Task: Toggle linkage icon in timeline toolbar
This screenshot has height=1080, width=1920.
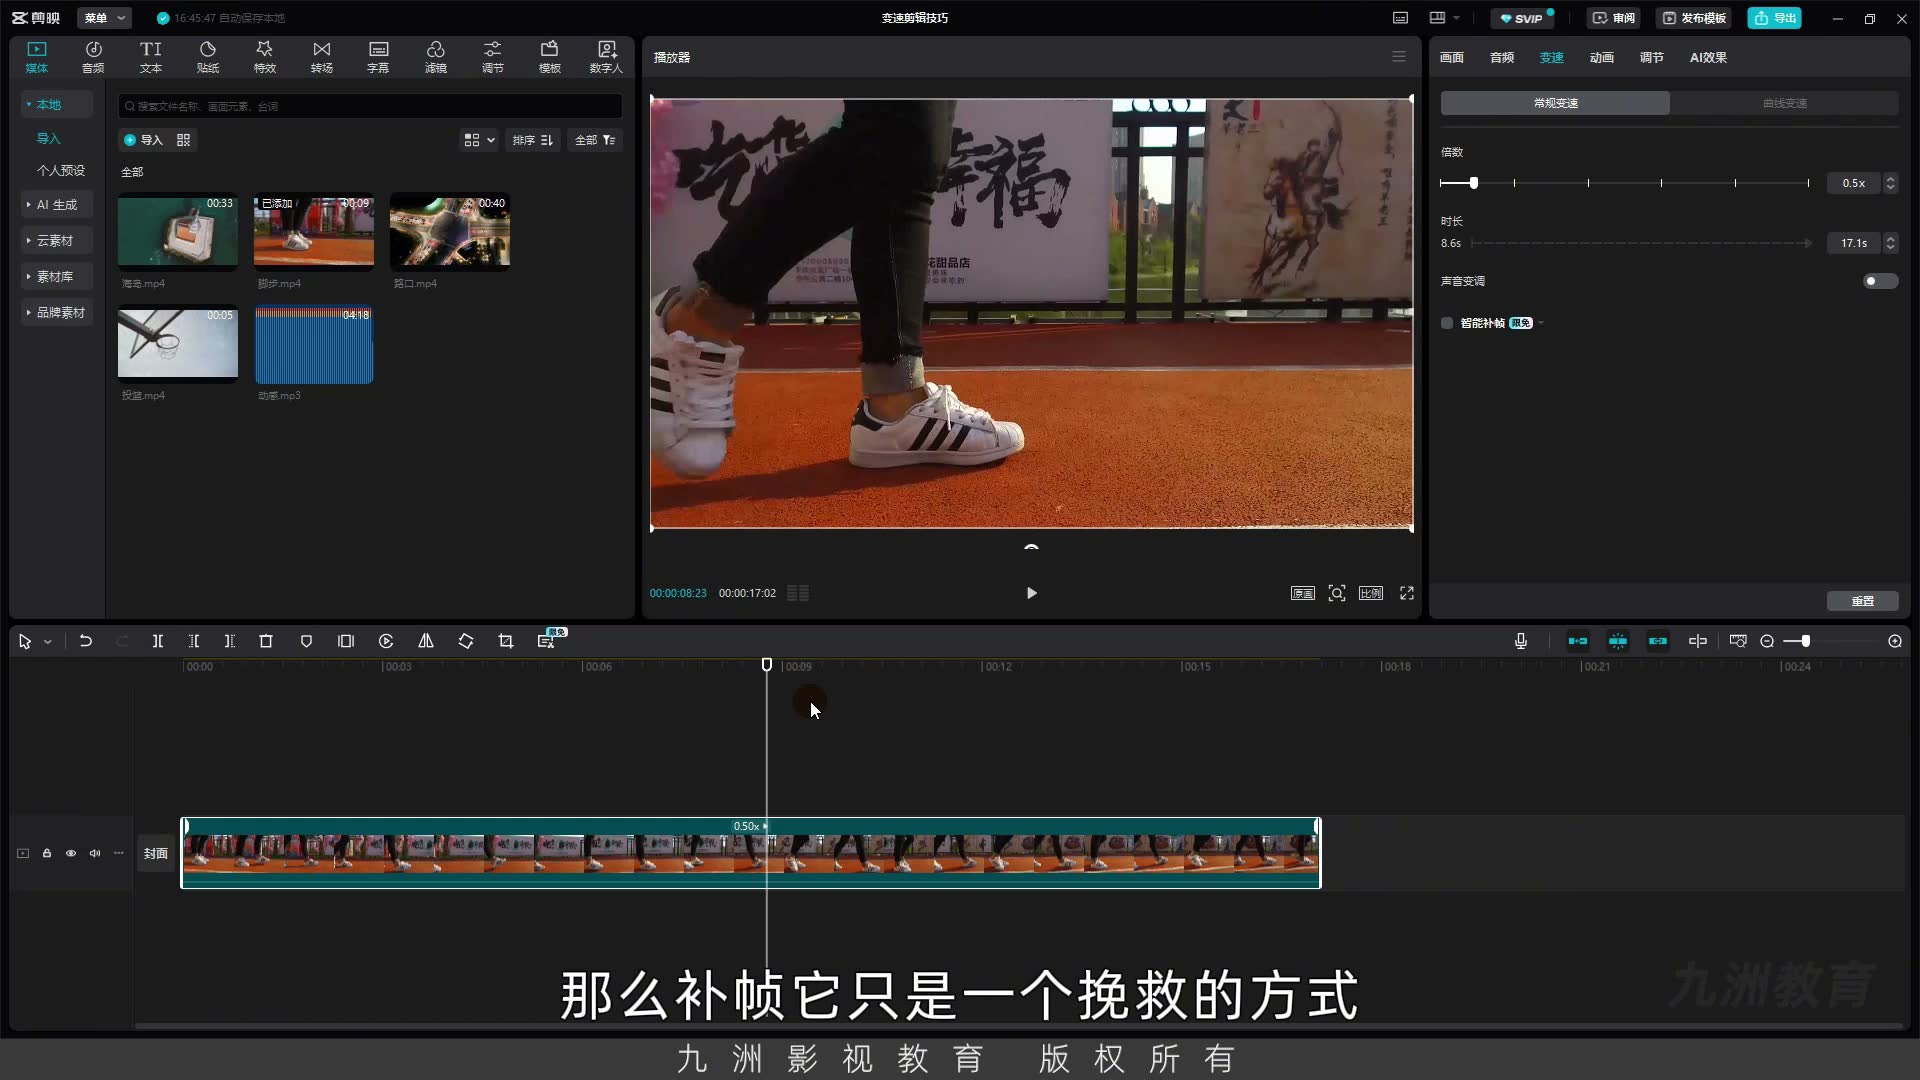Action: pyautogui.click(x=1658, y=641)
